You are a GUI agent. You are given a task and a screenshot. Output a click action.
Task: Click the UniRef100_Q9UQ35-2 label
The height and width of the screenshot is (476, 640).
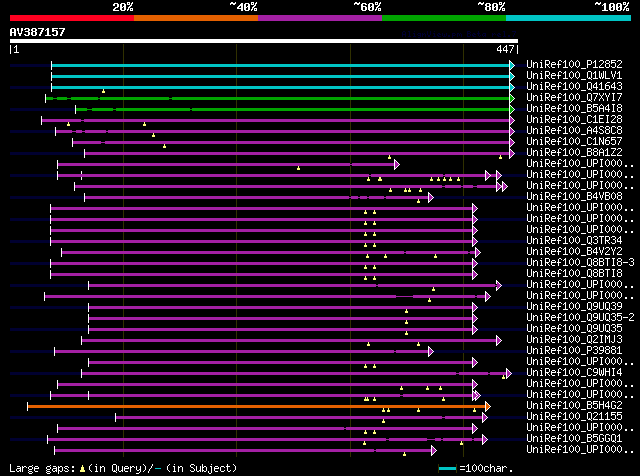580,318
